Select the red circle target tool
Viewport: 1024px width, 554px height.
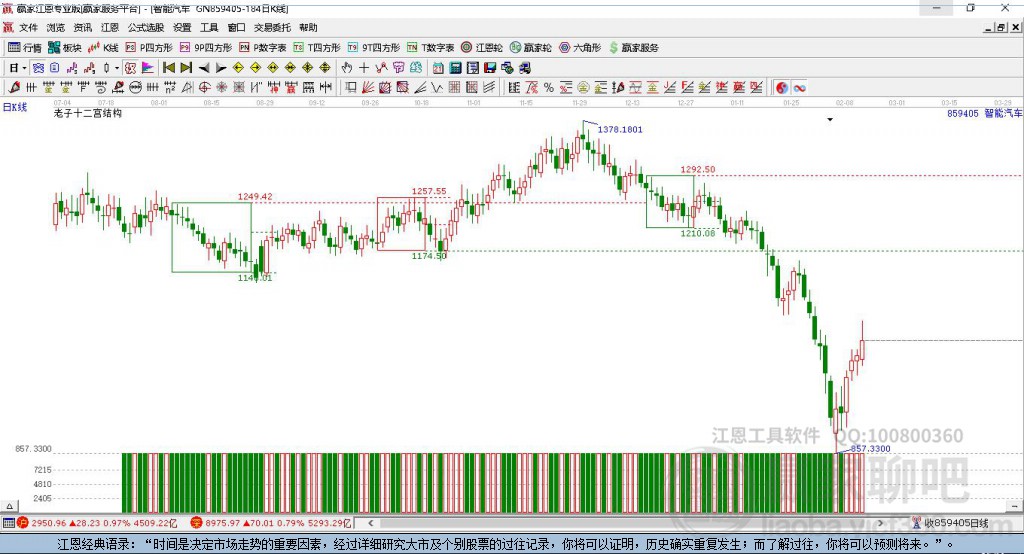204,88
